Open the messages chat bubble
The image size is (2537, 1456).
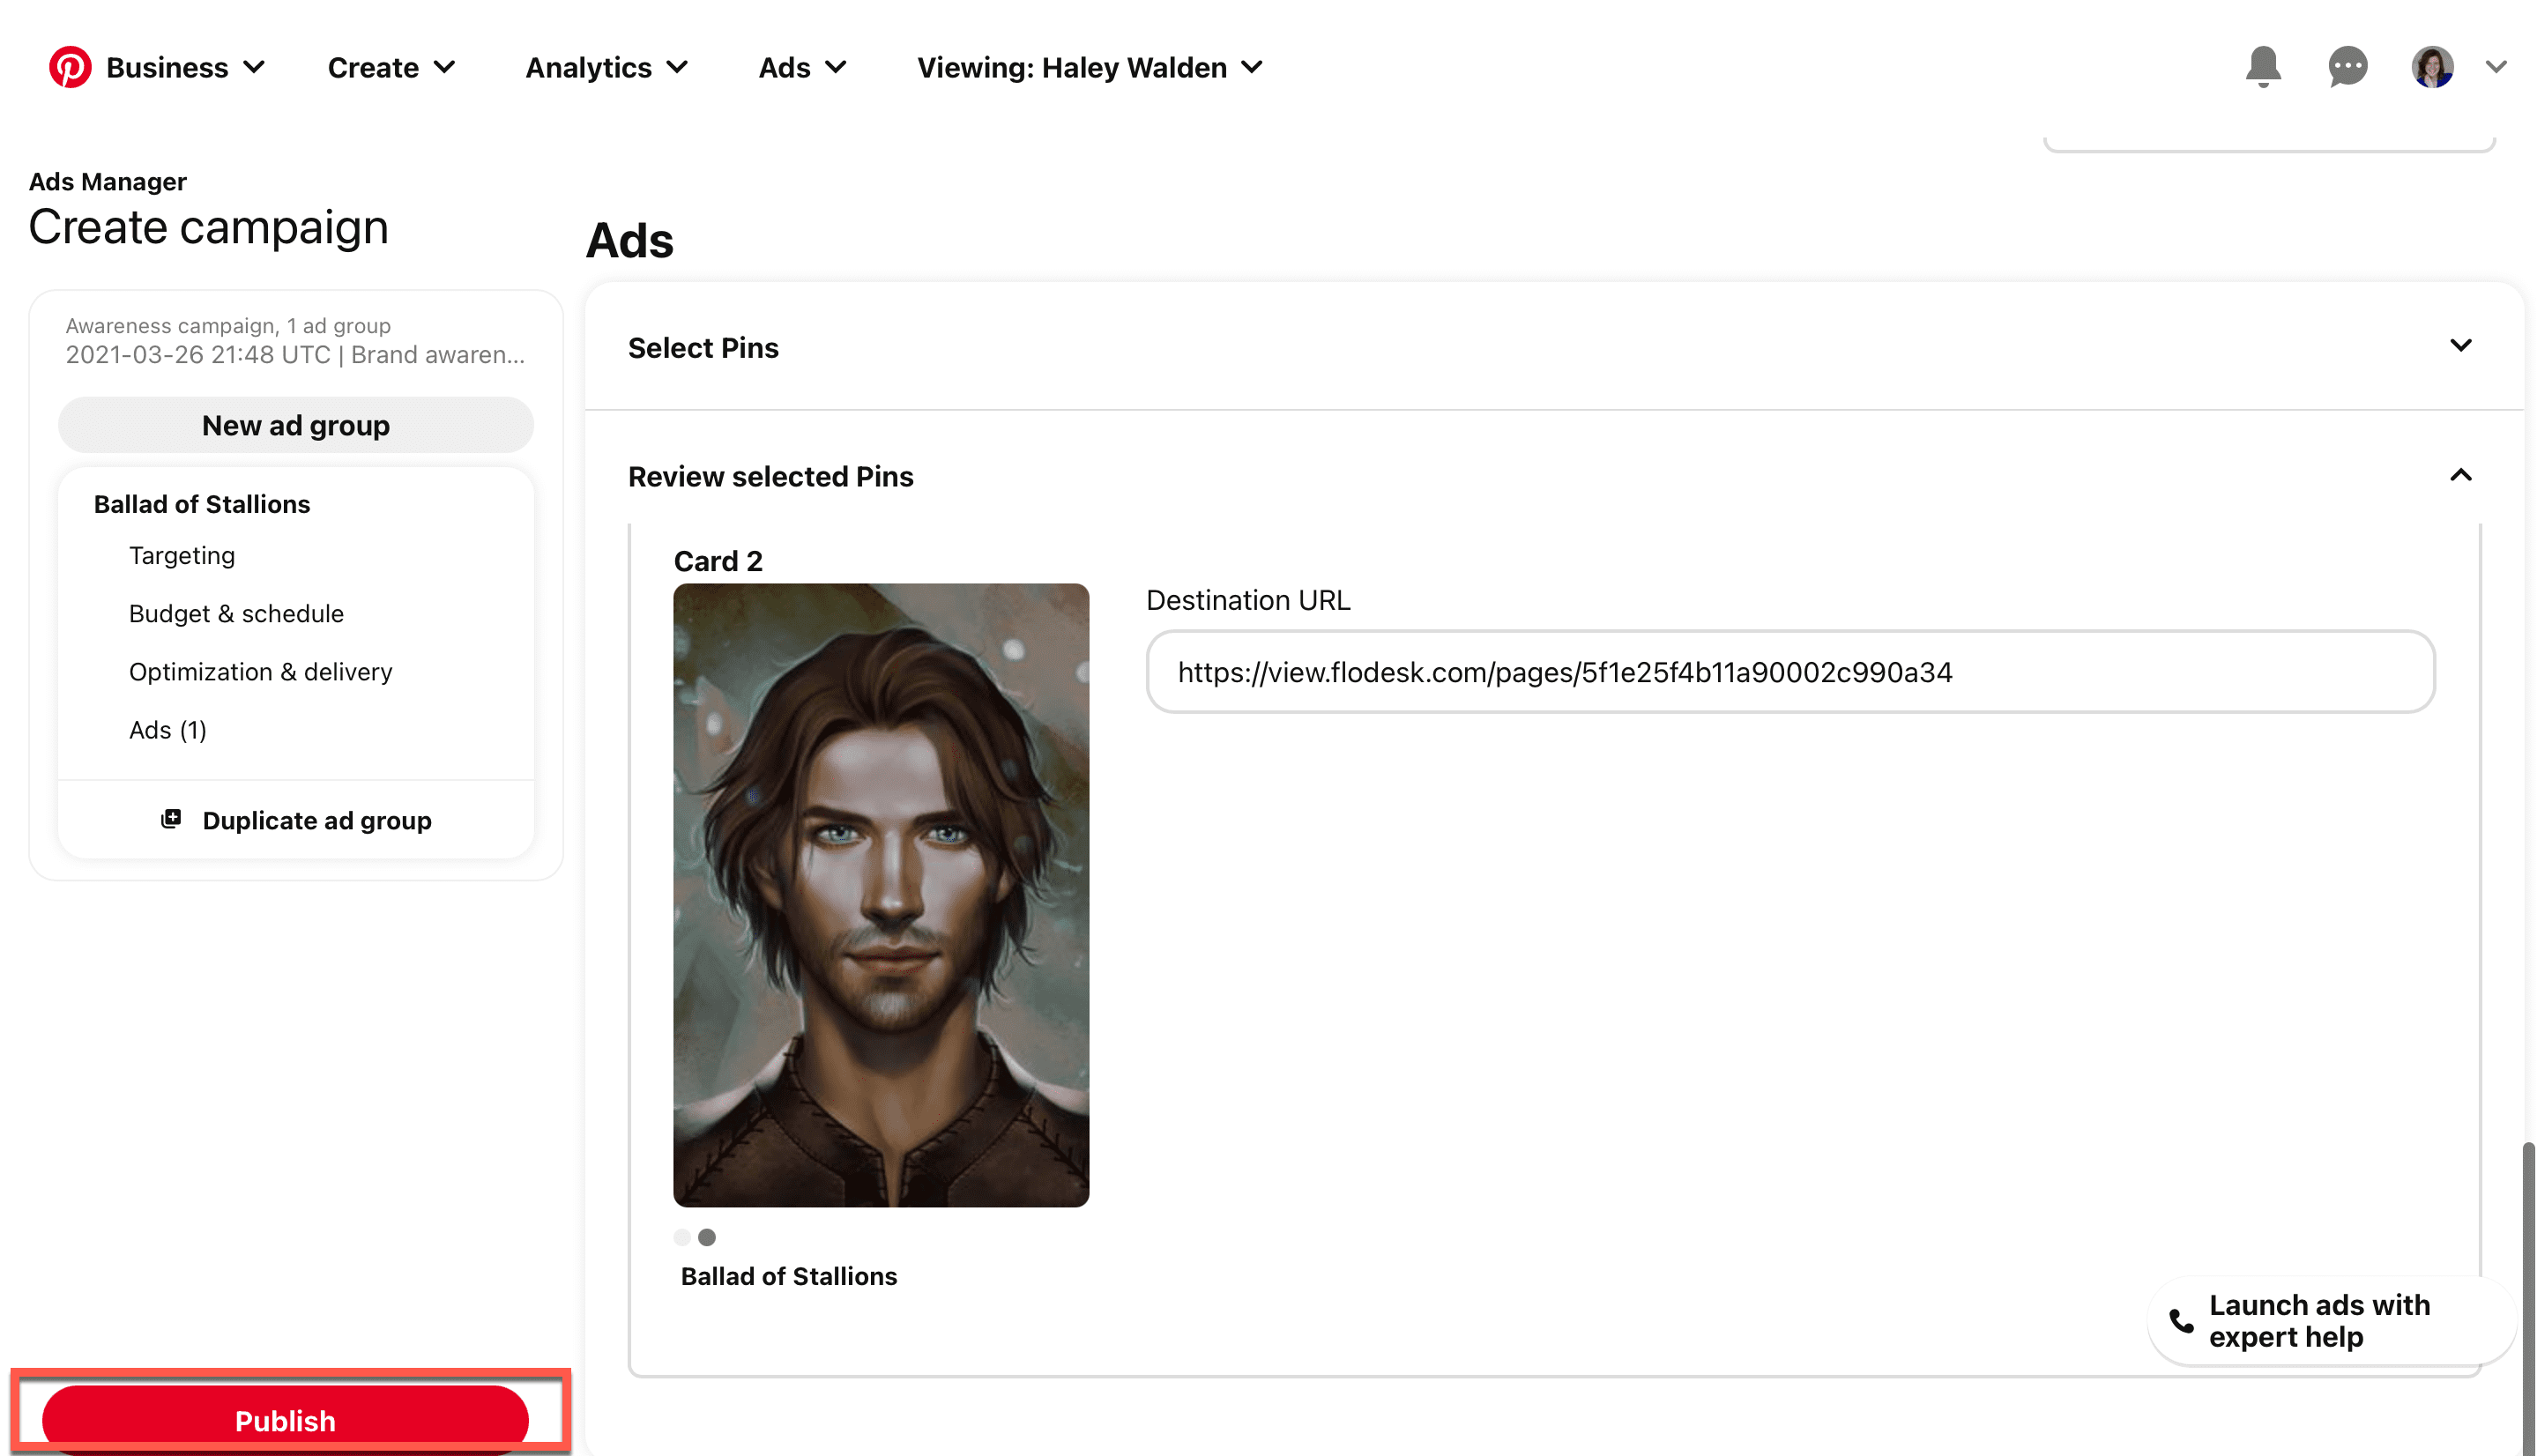2346,67
